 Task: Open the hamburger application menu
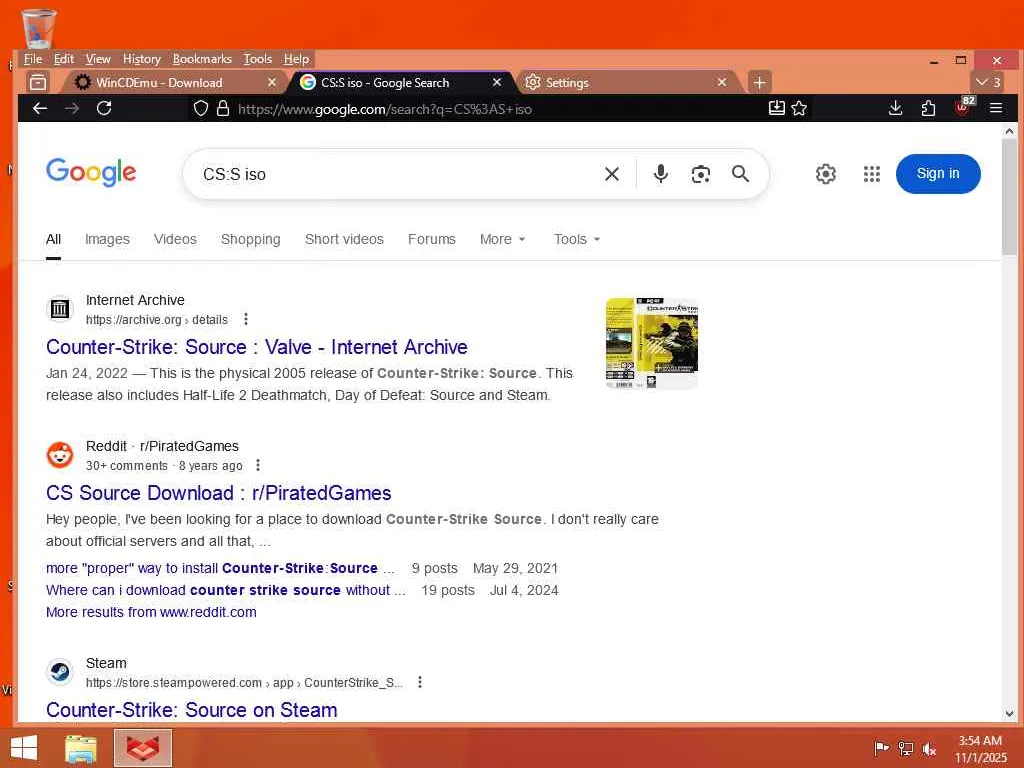pos(996,108)
